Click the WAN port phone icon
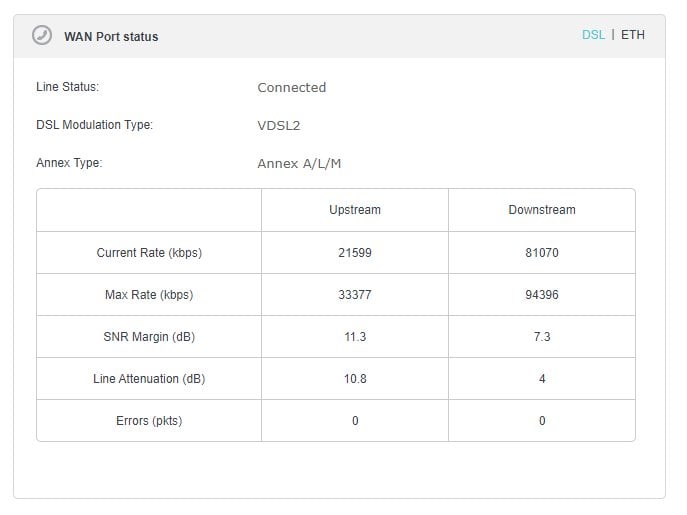Viewport: 687px width, 515px height. [x=41, y=36]
